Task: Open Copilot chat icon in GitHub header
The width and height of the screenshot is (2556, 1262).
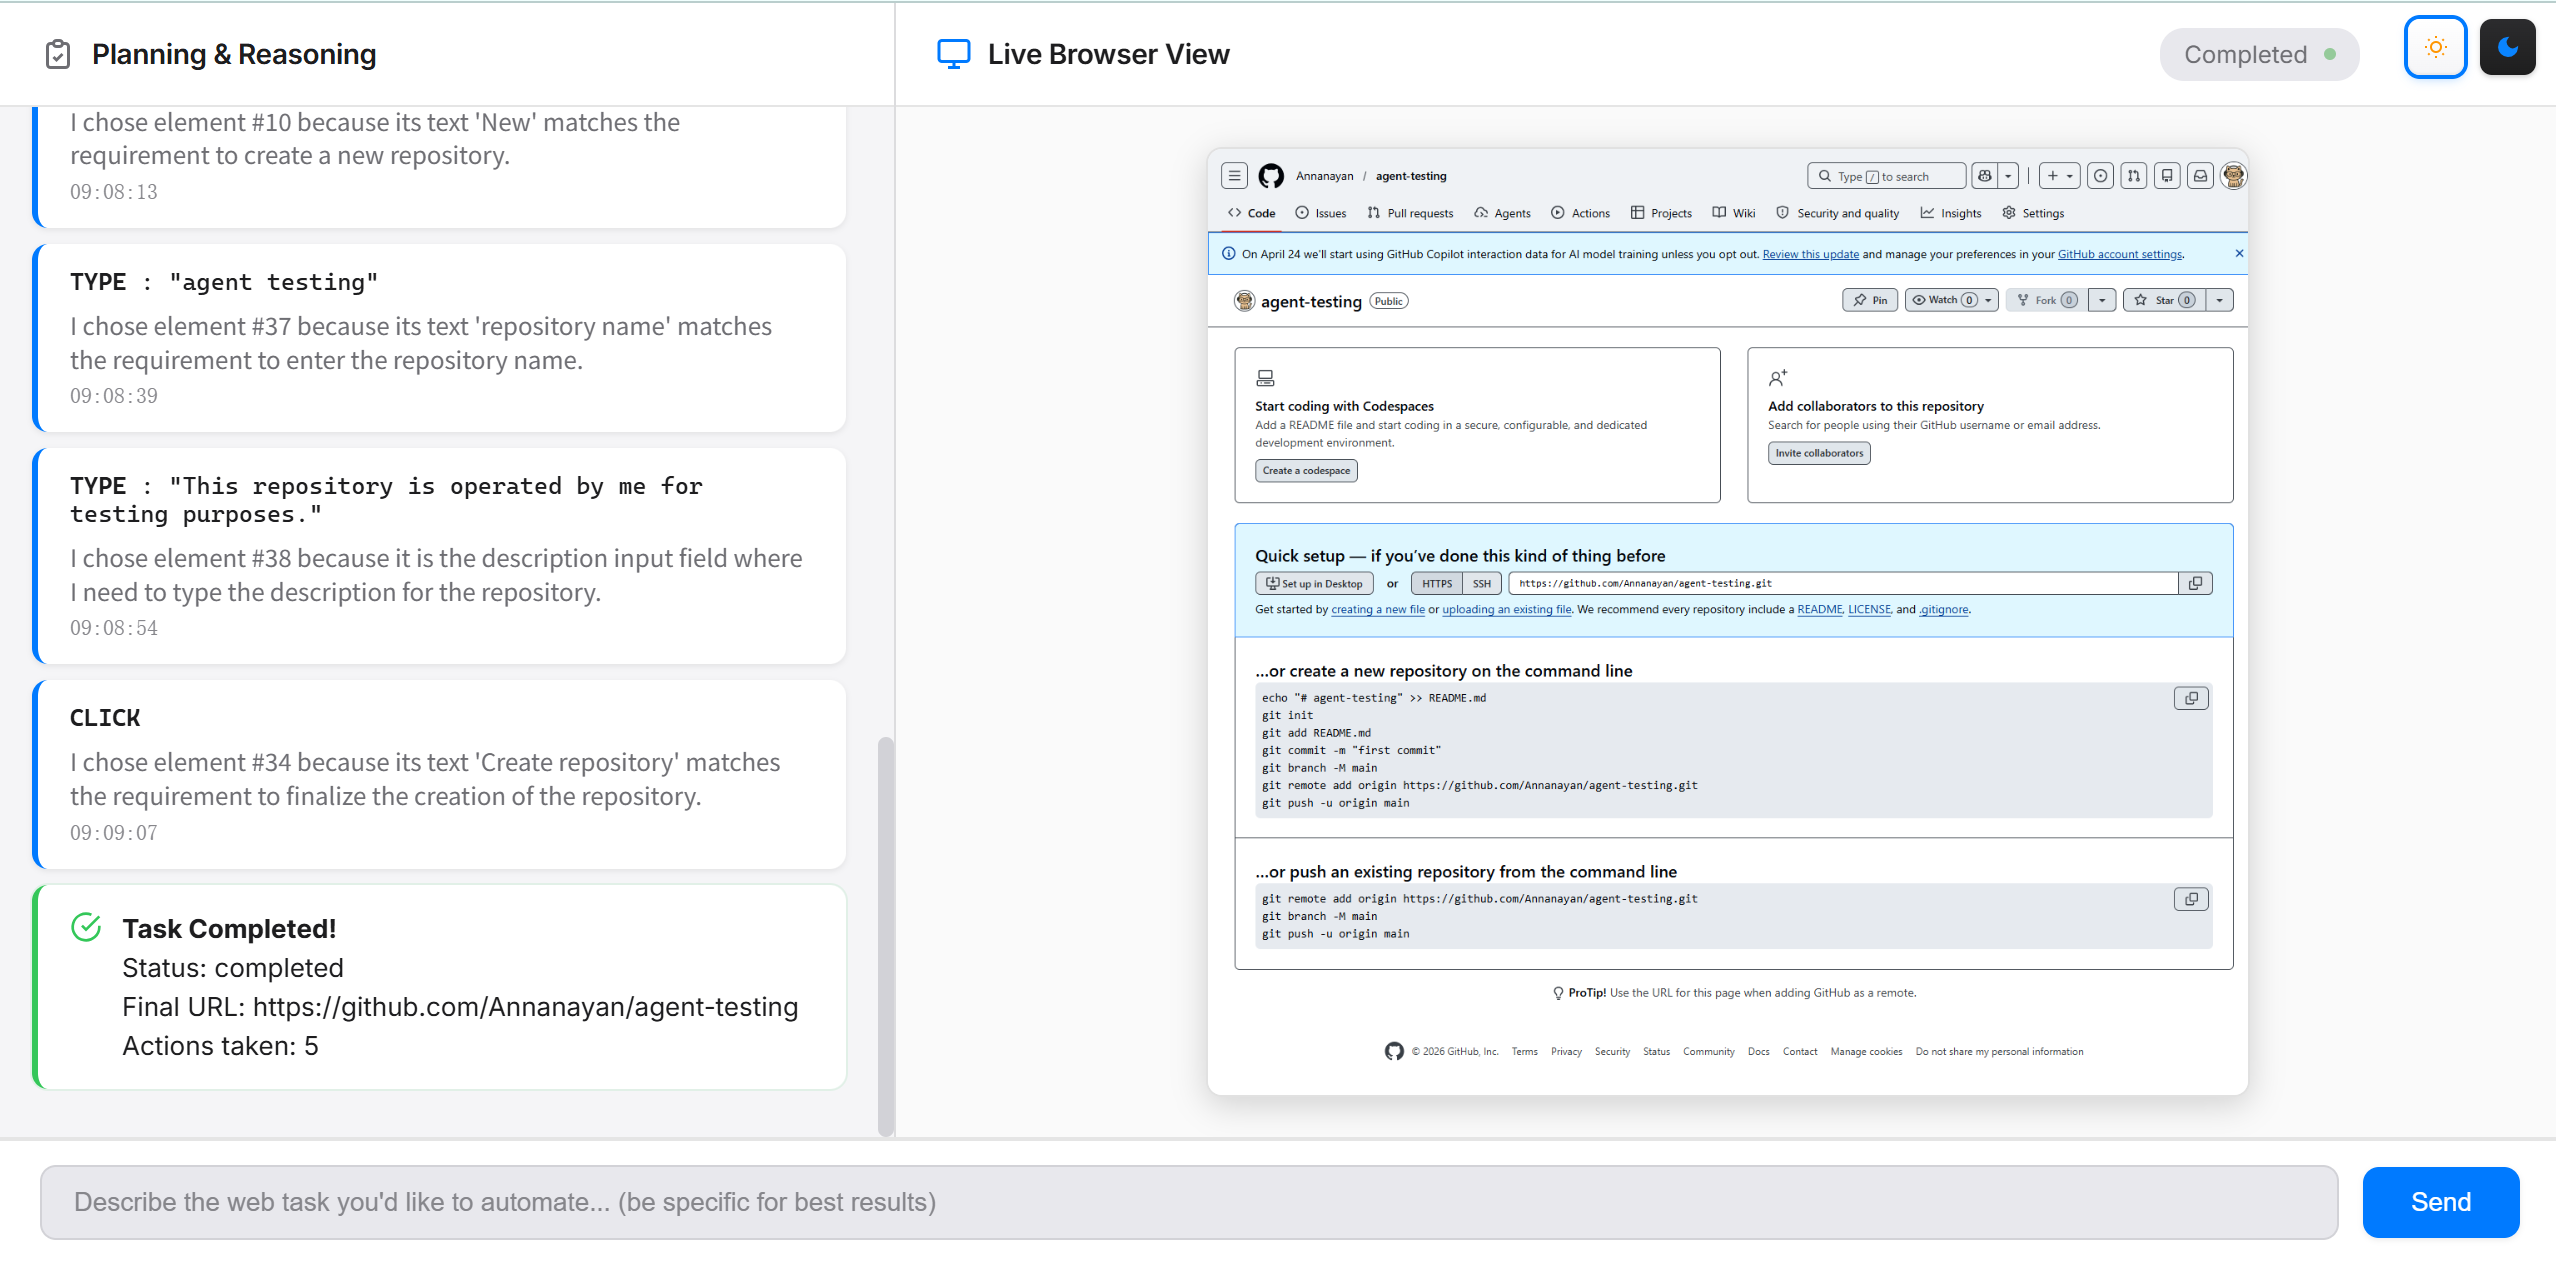Action: [1984, 176]
